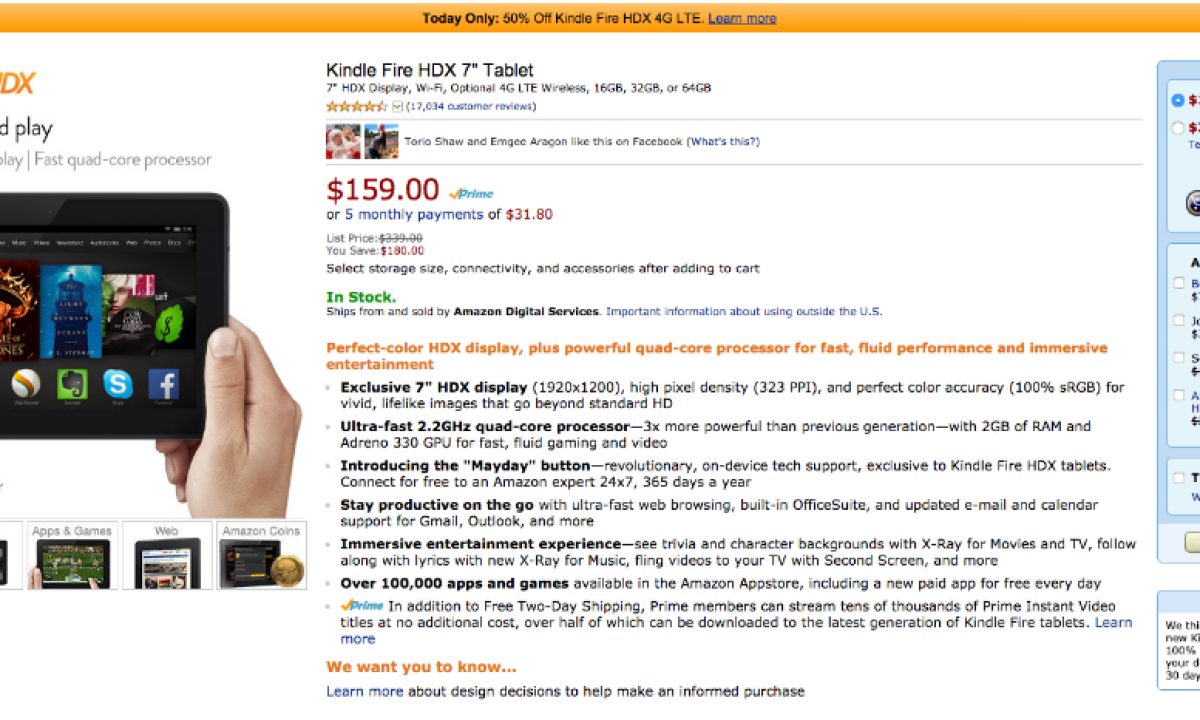Viewport: 1200px width, 720px height.
Task: Click the Prime logo in the bullet list
Action: pos(362,605)
